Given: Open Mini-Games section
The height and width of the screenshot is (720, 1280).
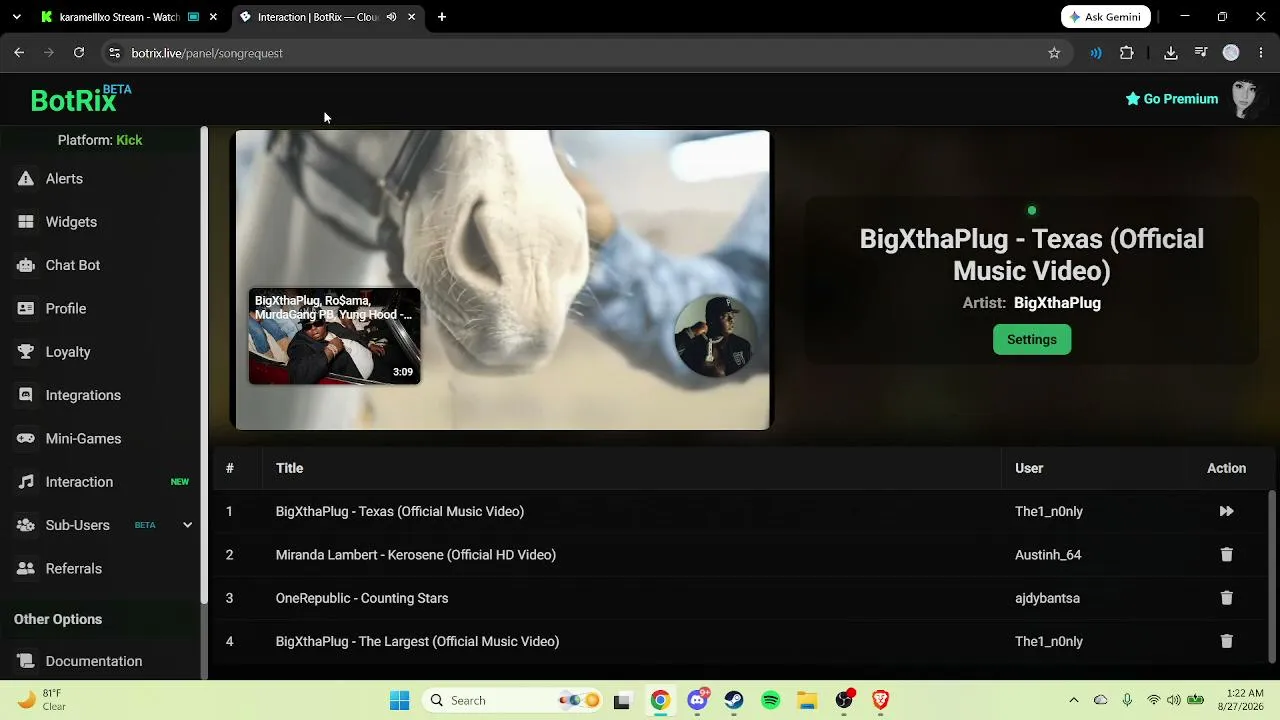Looking at the screenshot, I should coord(83,439).
